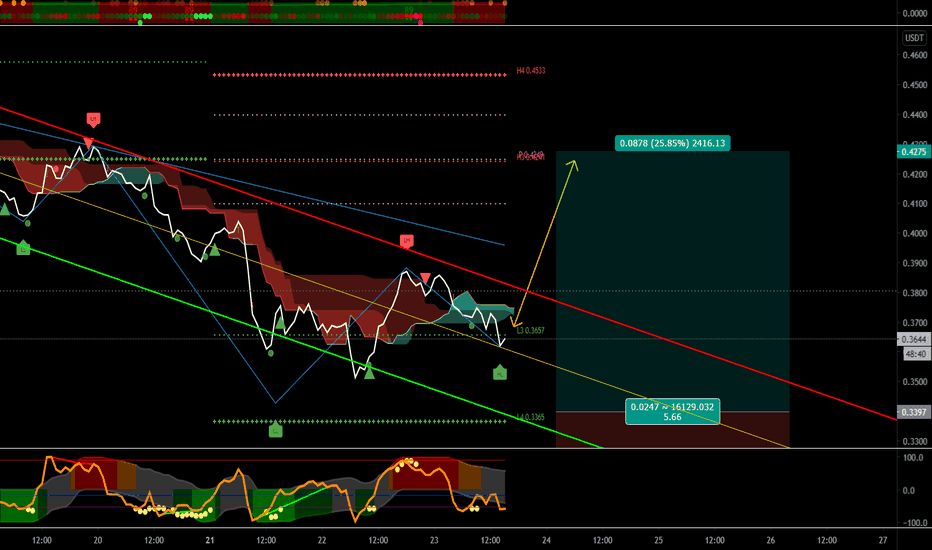932x550 pixels.
Task: Click the L3 0.3657 pivot label
Action: pyautogui.click(x=530, y=331)
